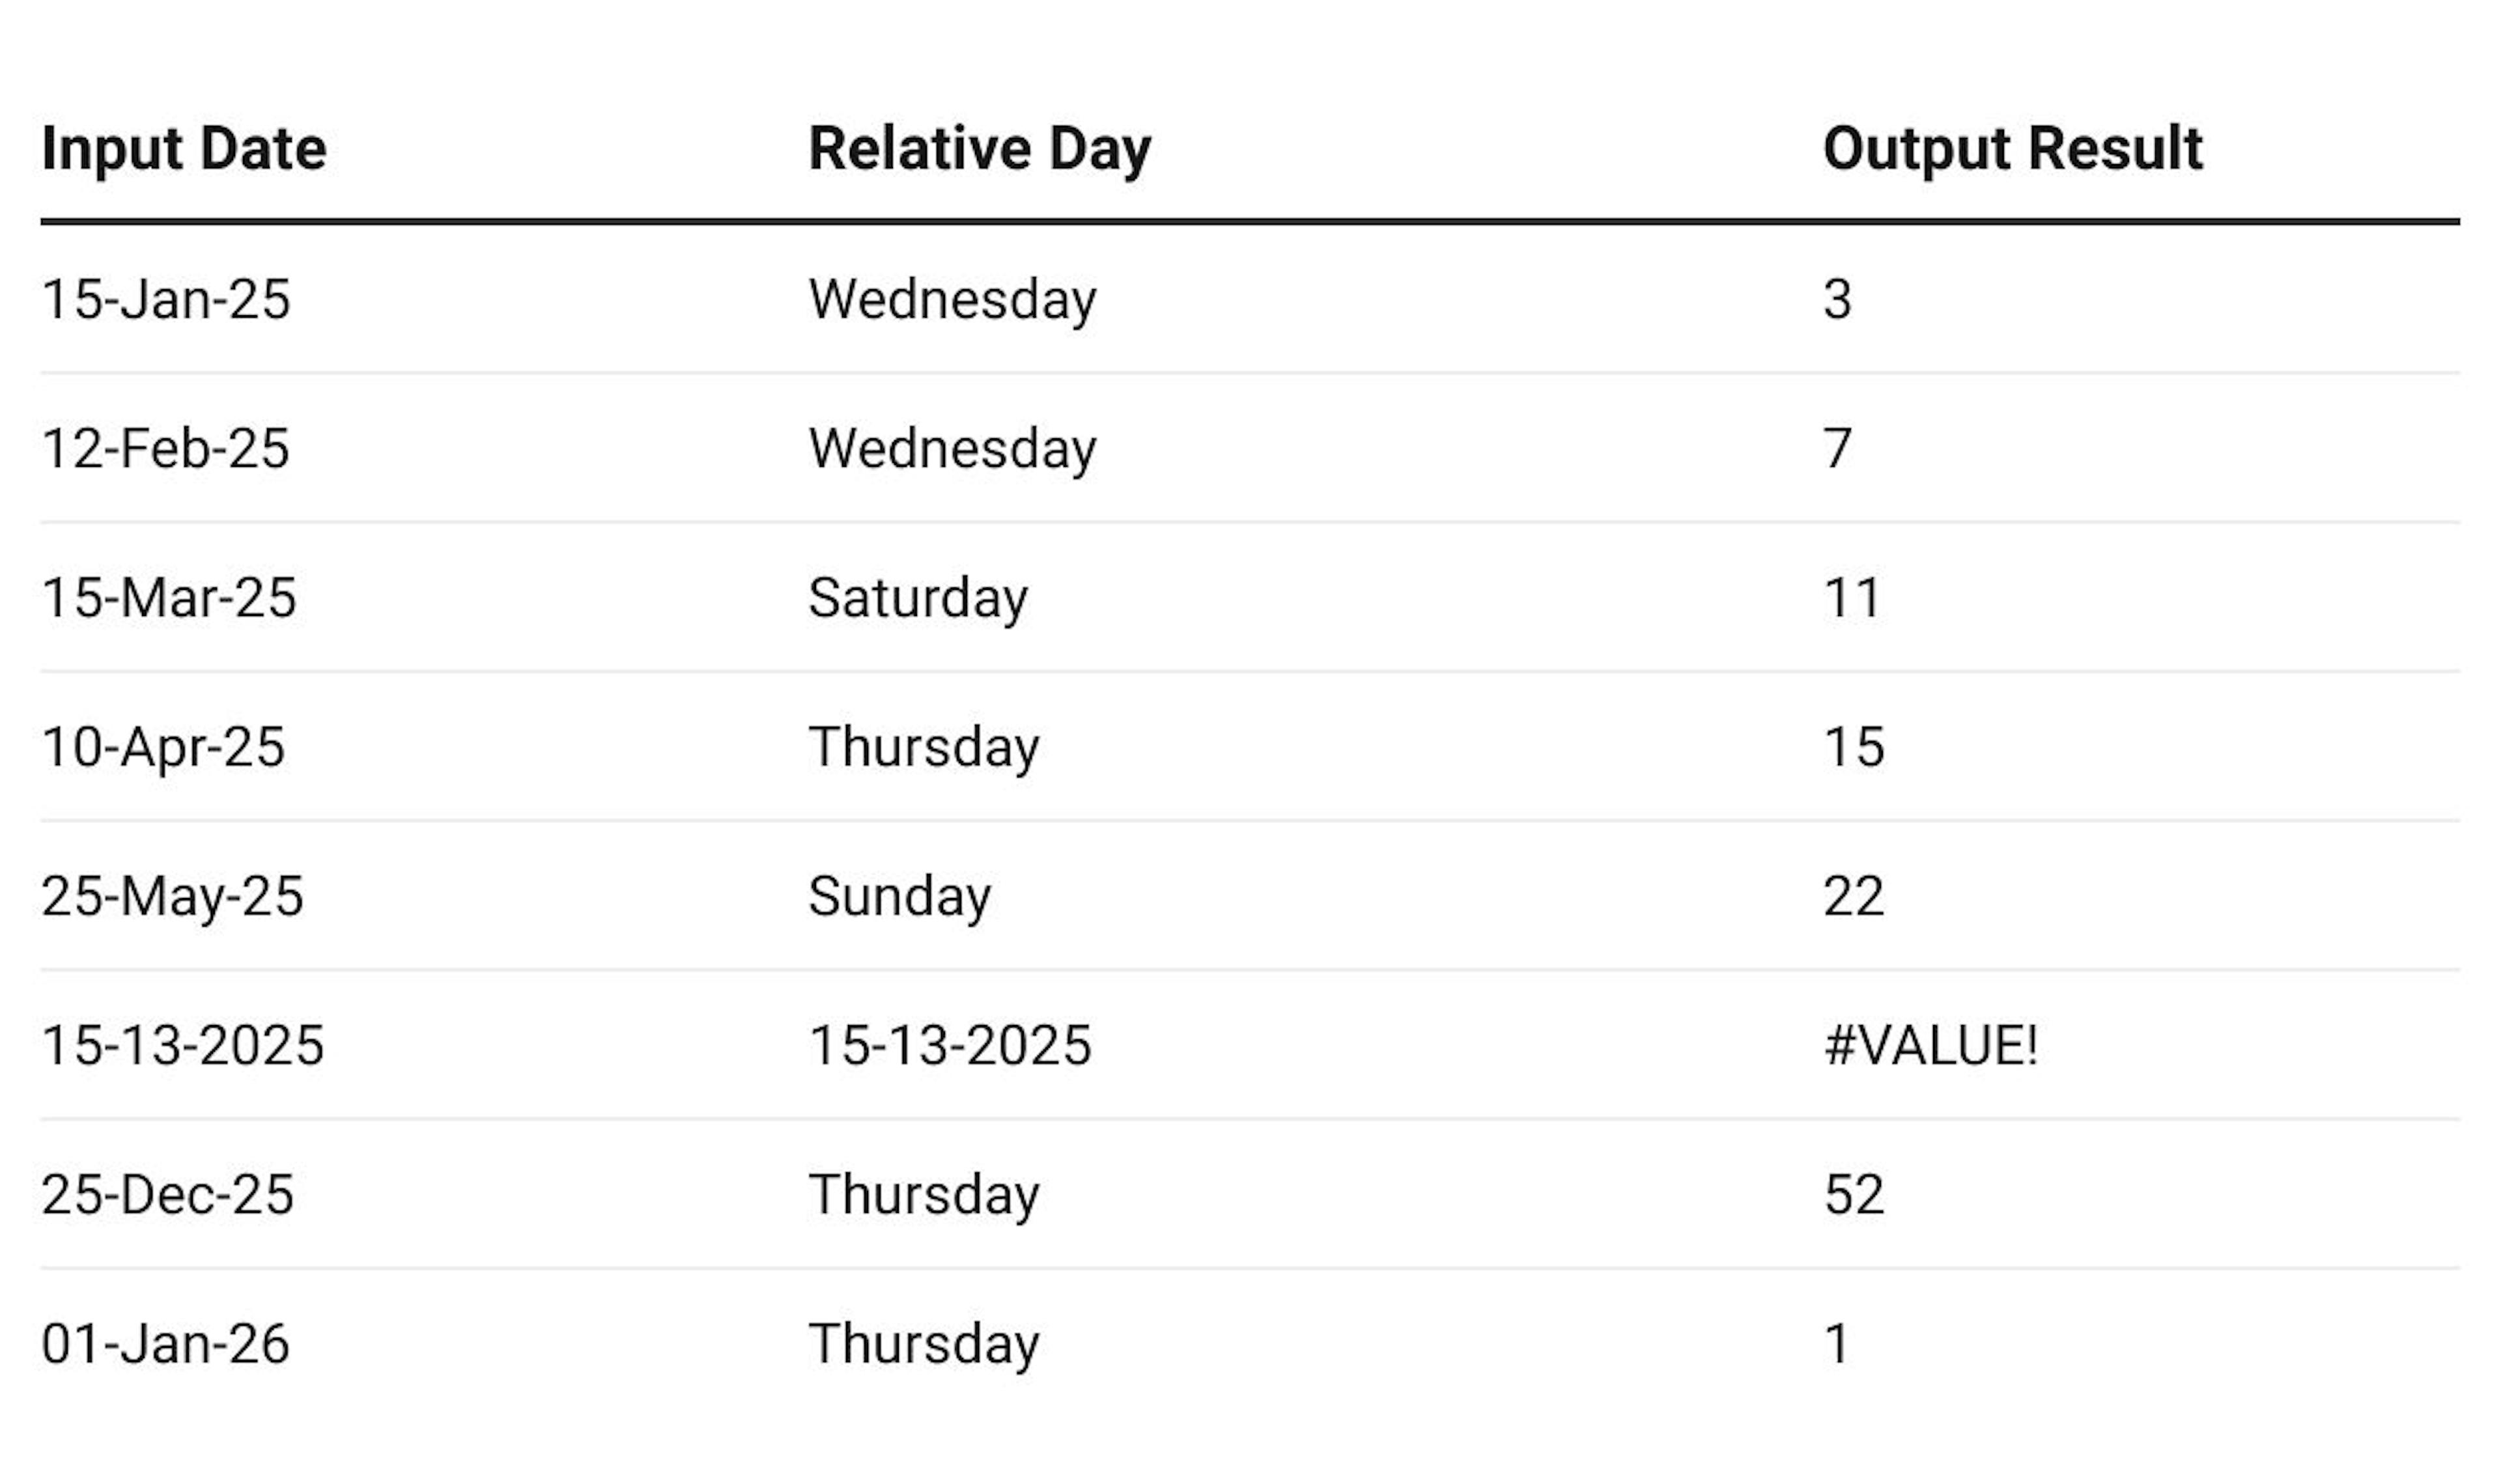Click the output result 15 cell
Screen dimensions: 2501x1484
(x=1854, y=746)
